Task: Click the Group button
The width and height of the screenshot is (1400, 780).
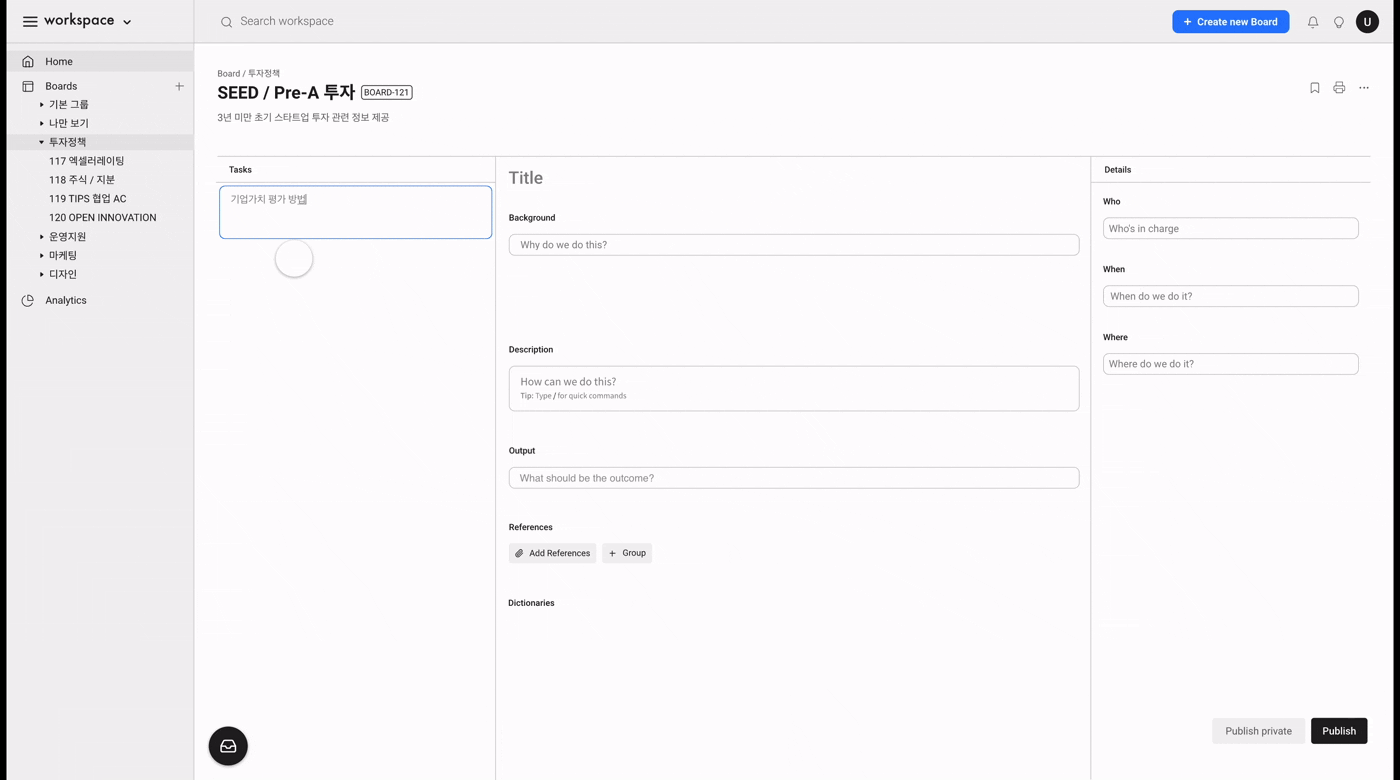Action: click(x=627, y=553)
